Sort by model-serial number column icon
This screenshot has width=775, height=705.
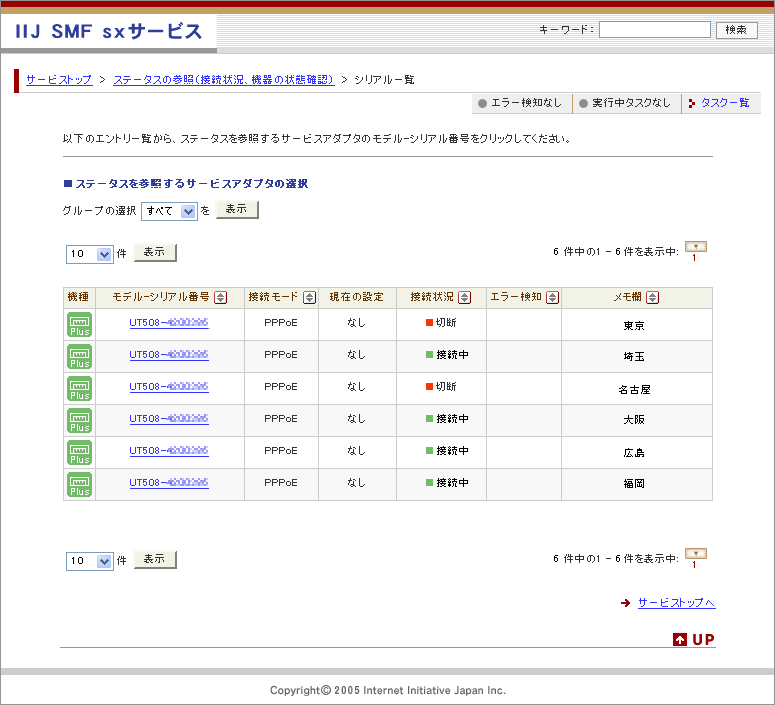[221, 298]
